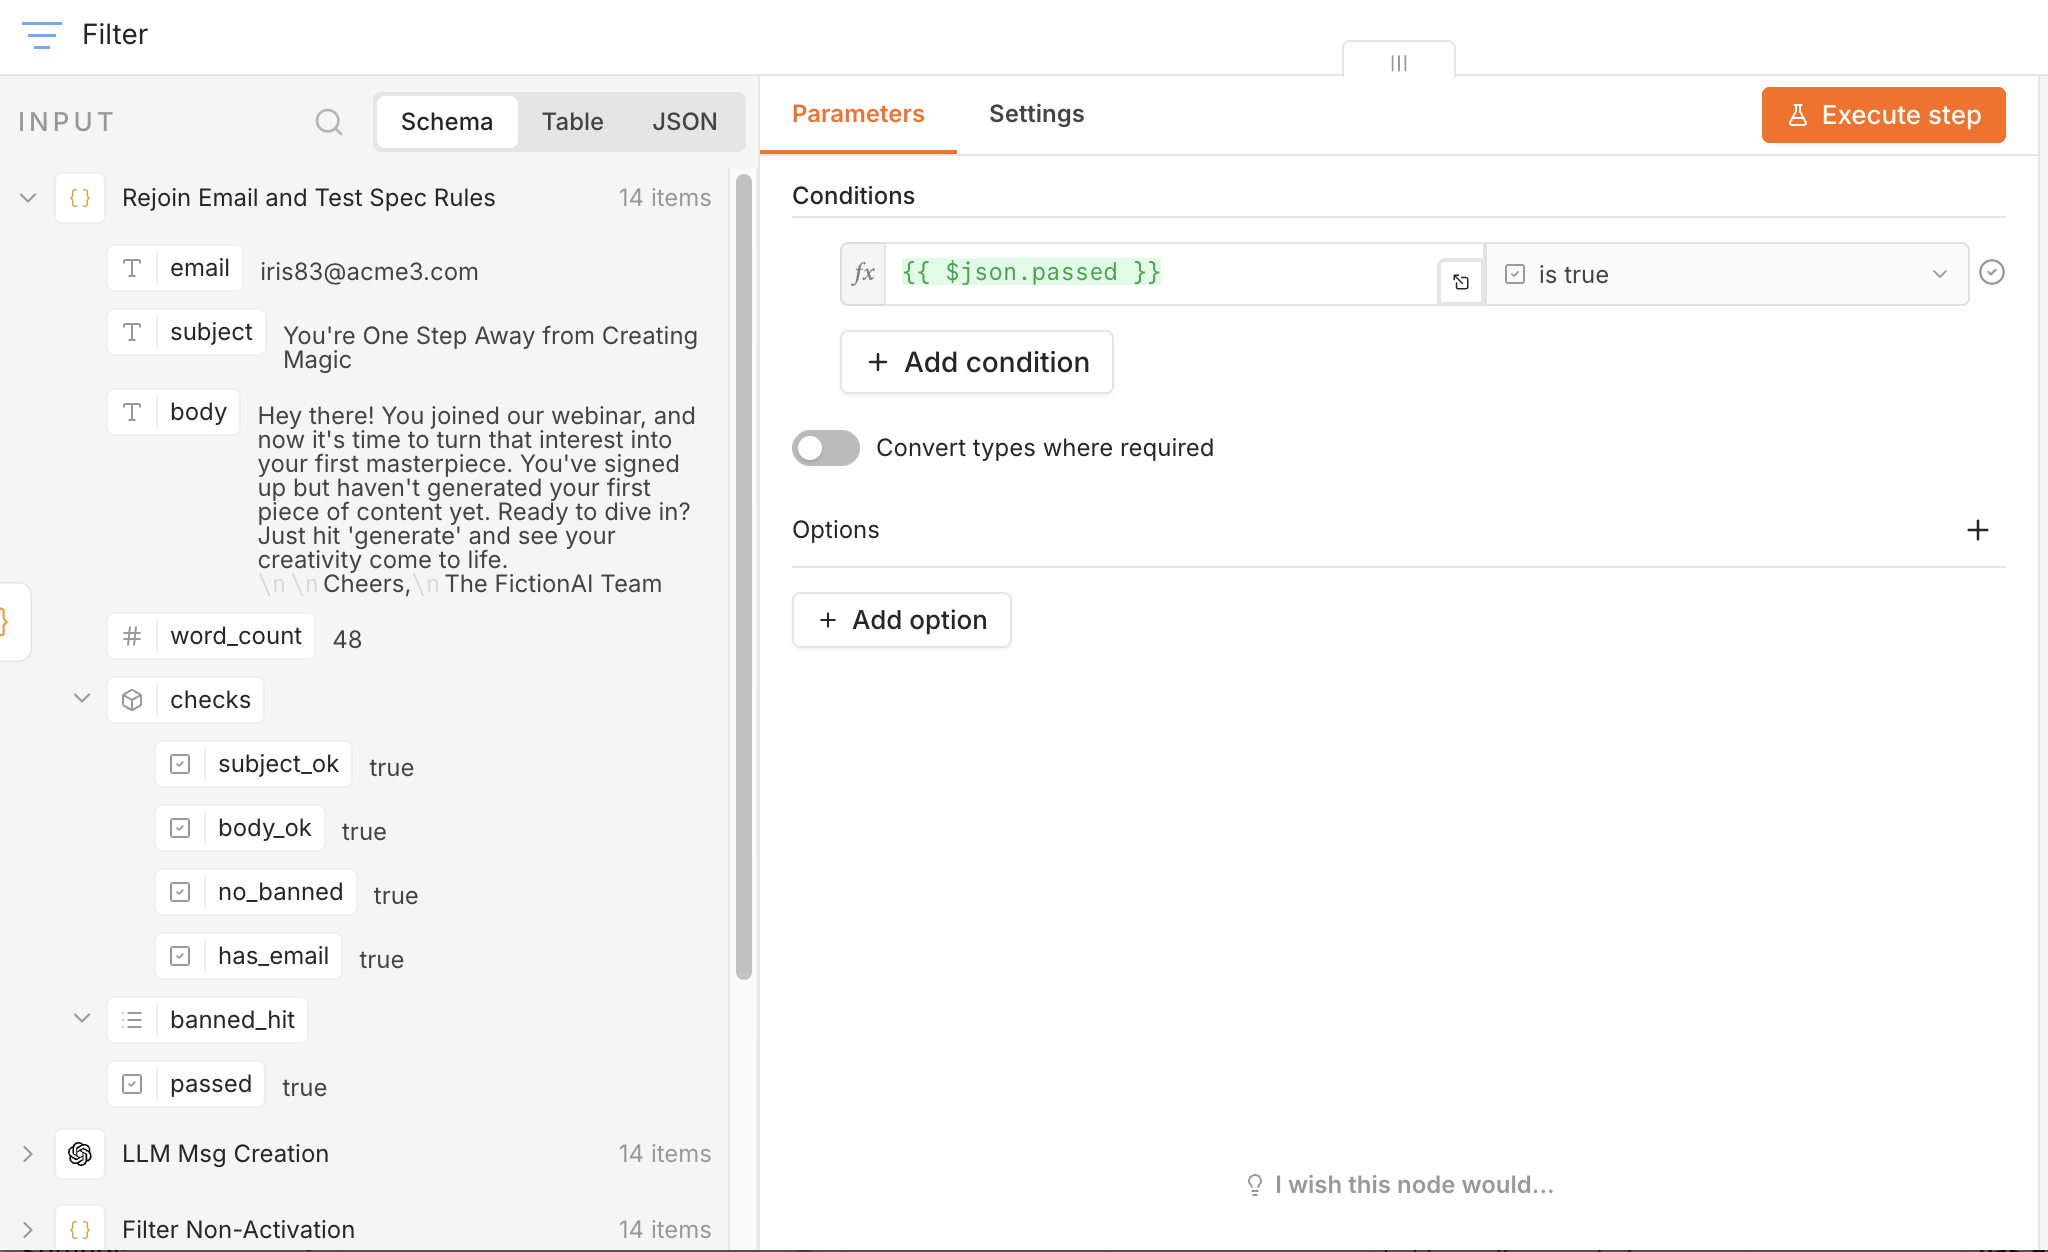The height and width of the screenshot is (1252, 2048).
Task: Click the lightbulb icon near node wish
Action: coord(1255,1185)
